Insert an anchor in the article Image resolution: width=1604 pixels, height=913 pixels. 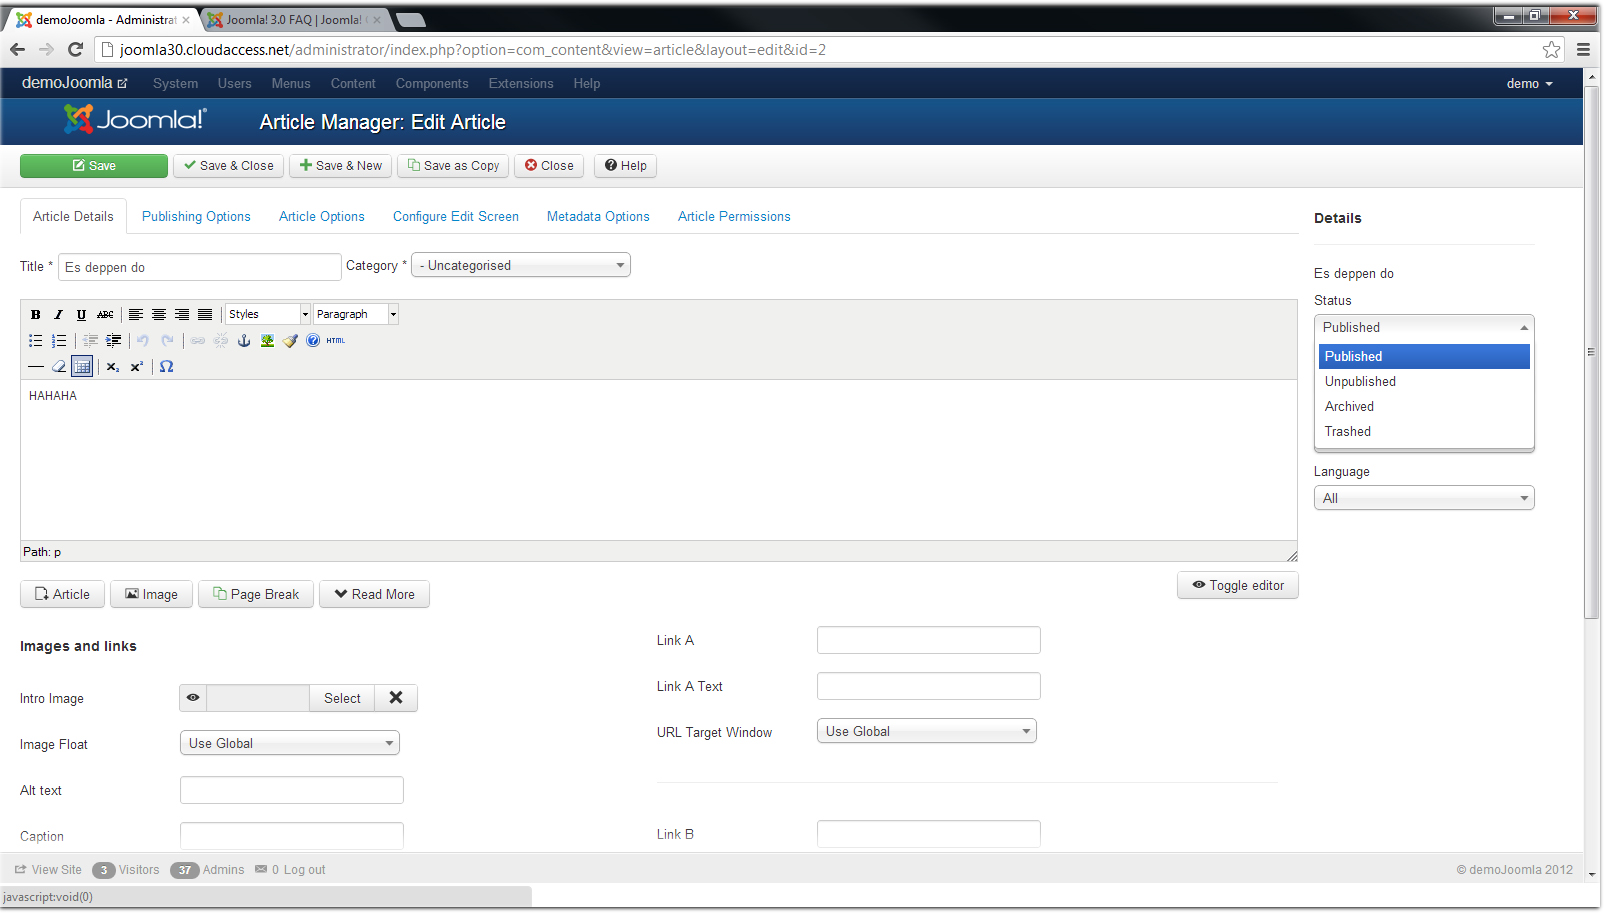pyautogui.click(x=244, y=340)
